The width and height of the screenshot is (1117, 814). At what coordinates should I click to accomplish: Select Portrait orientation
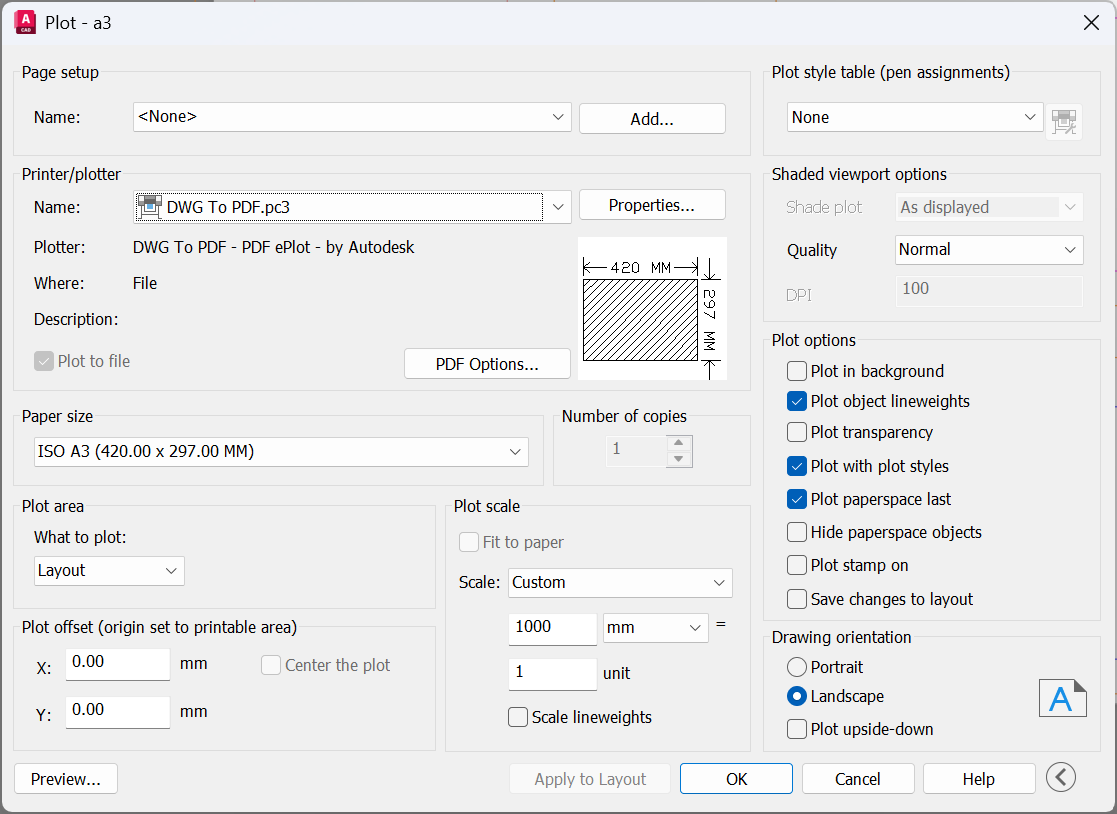click(x=797, y=667)
